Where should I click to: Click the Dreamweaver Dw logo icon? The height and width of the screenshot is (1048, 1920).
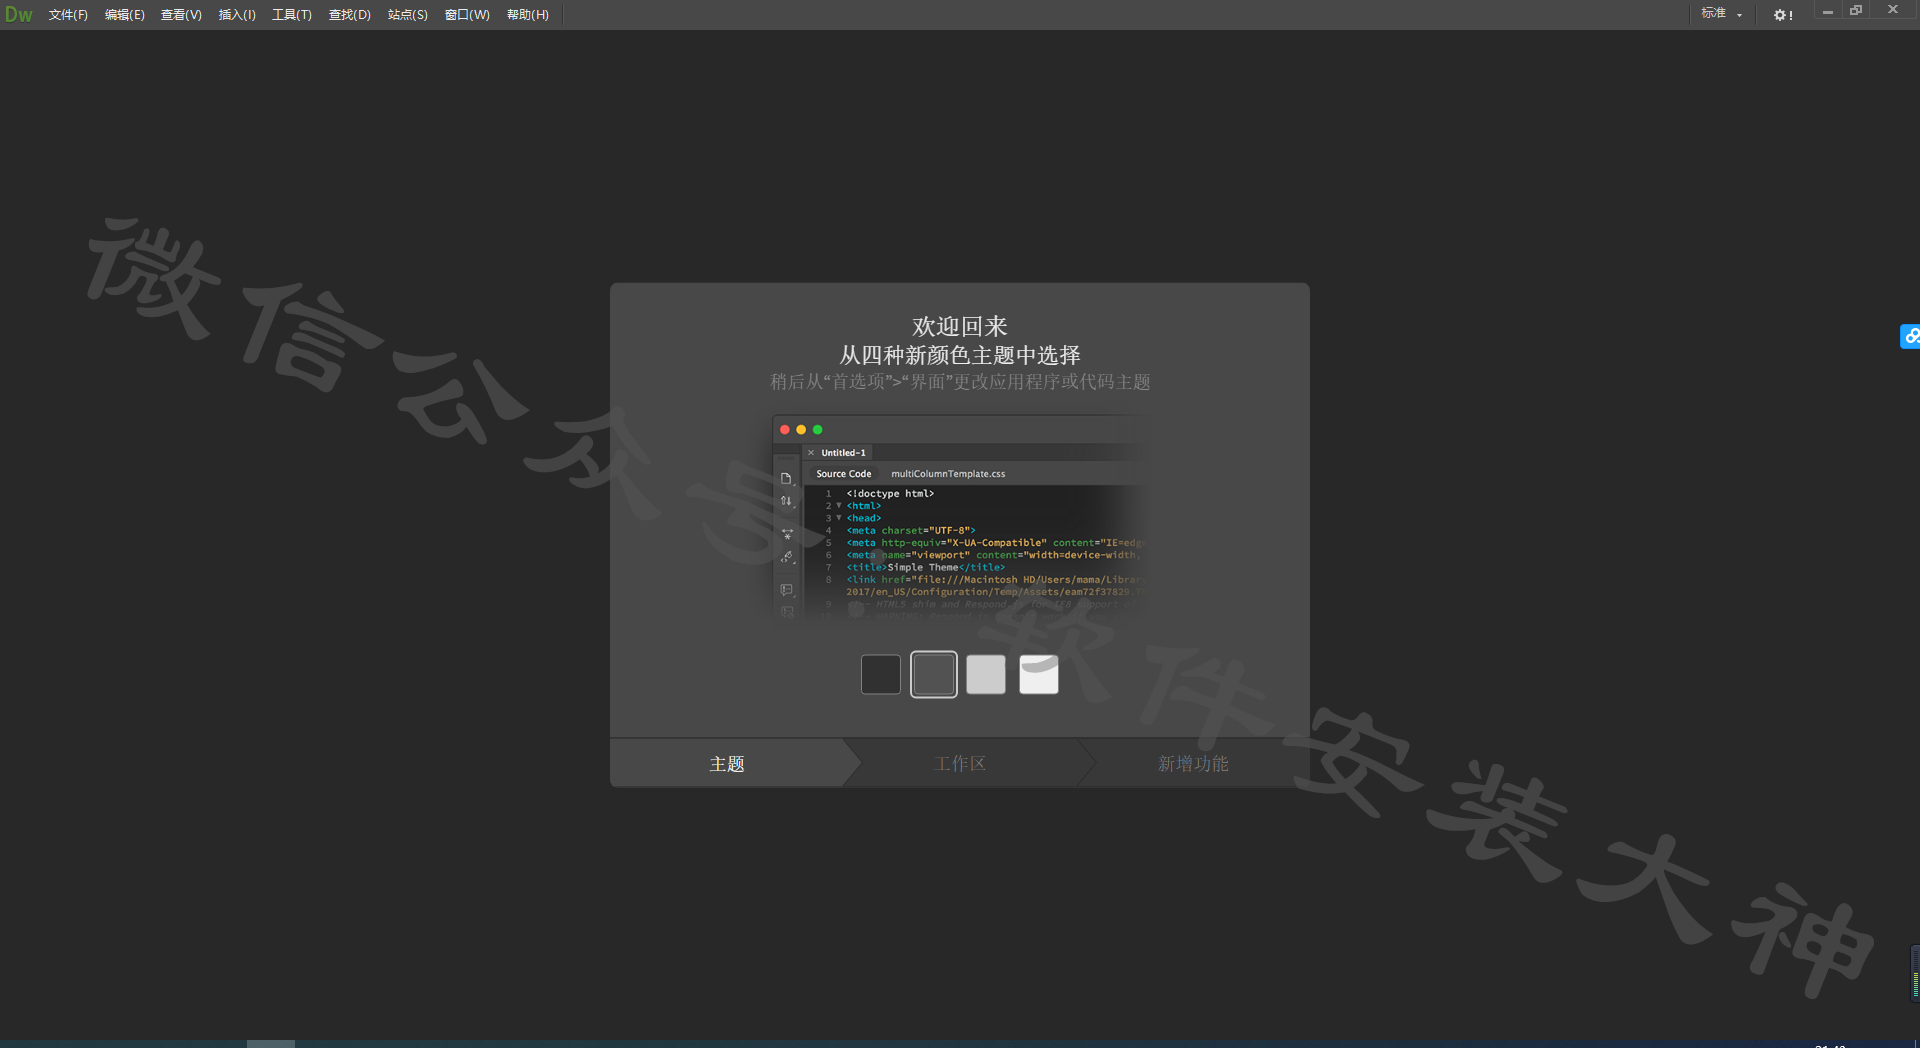coord(18,14)
